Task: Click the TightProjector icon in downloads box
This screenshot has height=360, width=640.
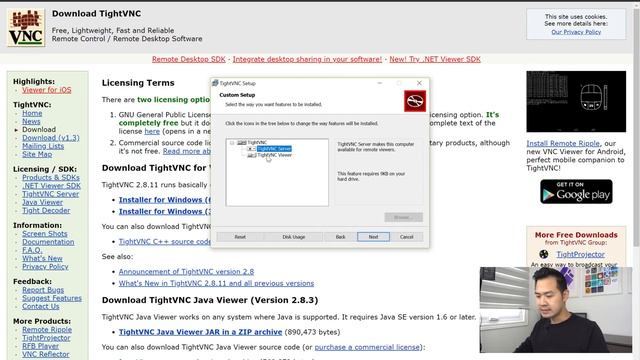Action: 544,254
